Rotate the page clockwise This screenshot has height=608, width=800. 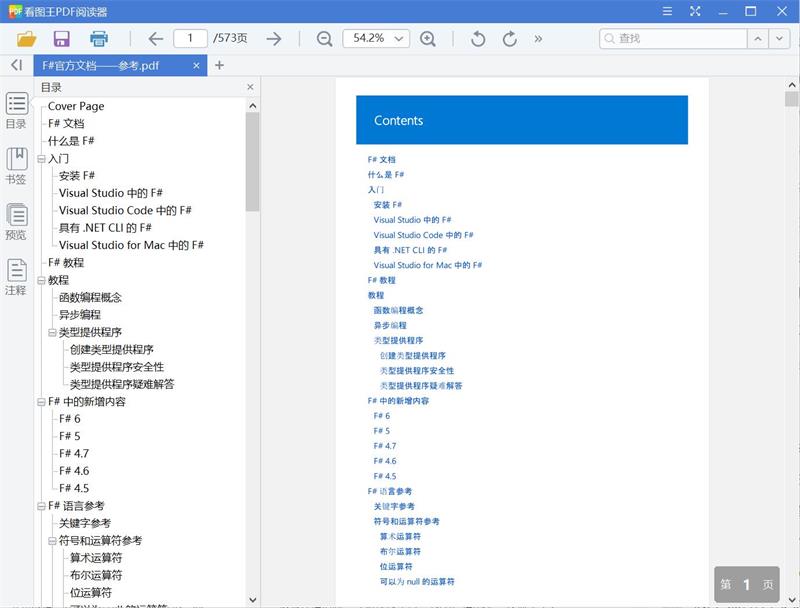point(510,38)
